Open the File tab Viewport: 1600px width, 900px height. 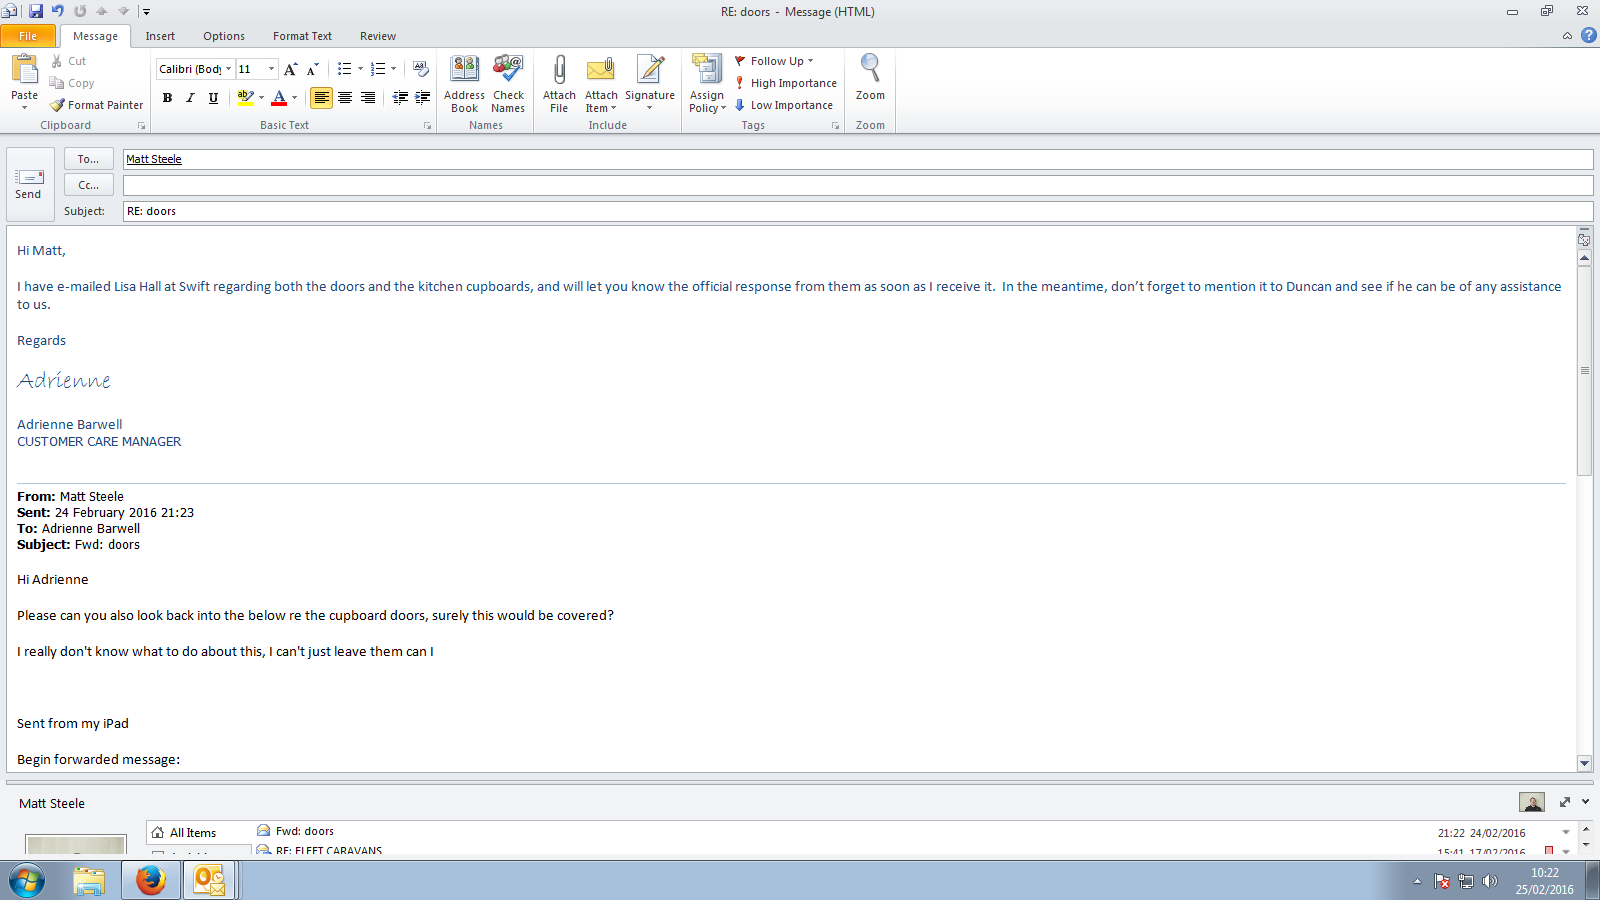[28, 36]
